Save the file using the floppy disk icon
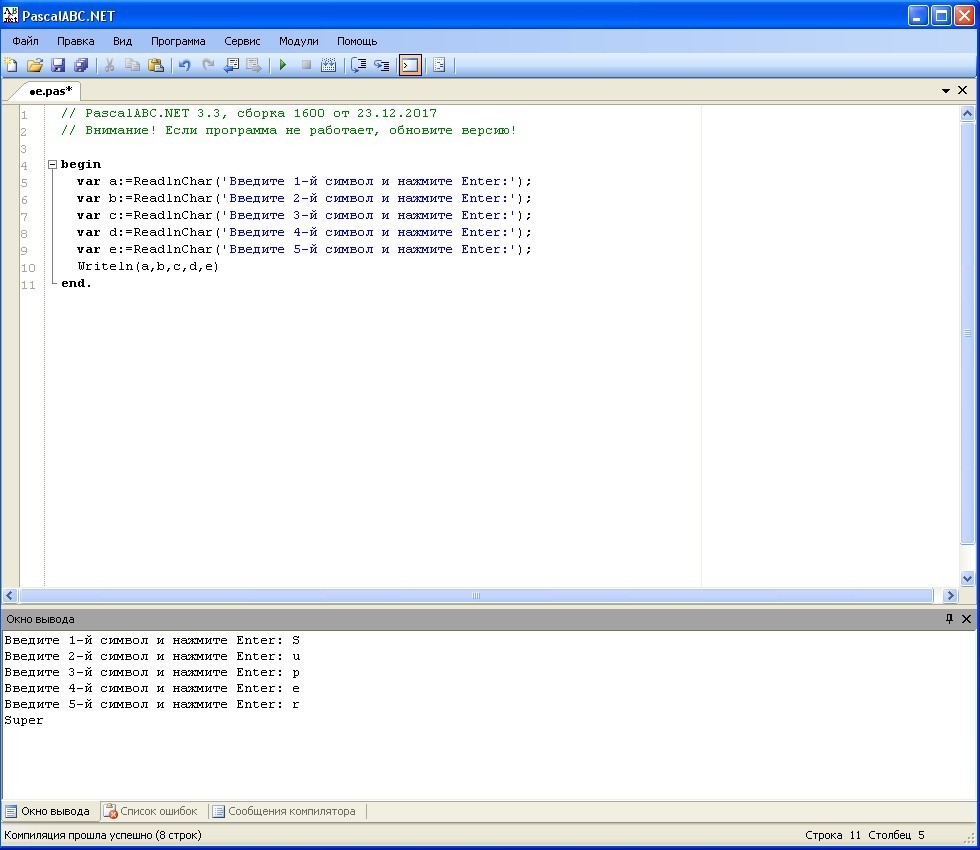The image size is (980, 850). pyautogui.click(x=58, y=65)
